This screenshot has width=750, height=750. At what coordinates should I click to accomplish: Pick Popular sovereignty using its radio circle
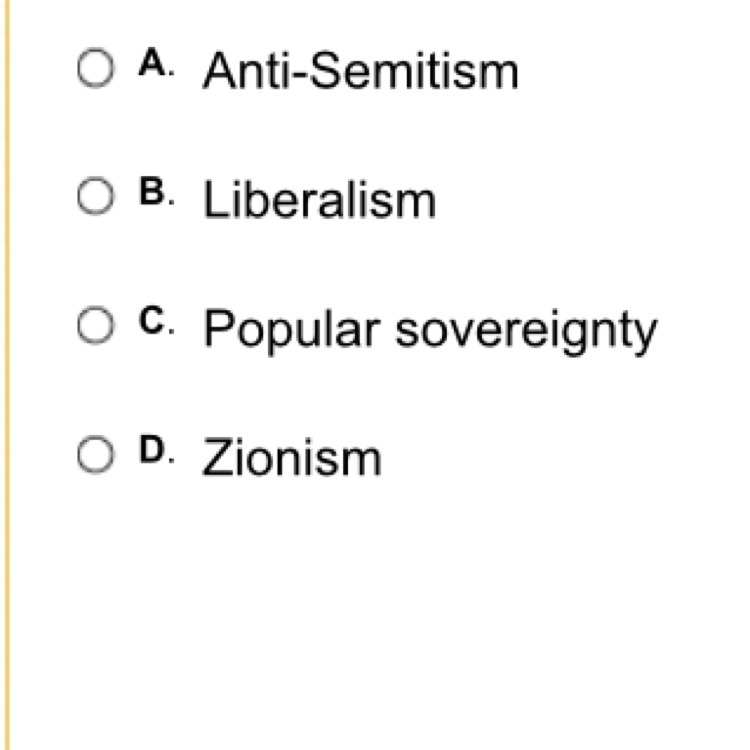coord(96,325)
